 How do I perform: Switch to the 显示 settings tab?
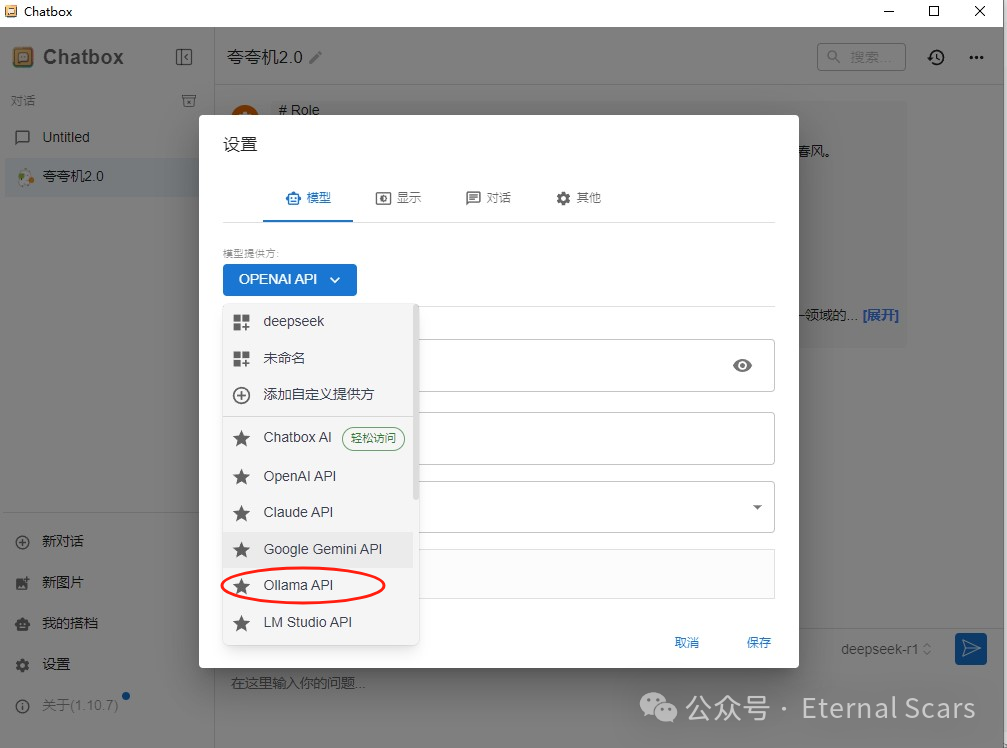398,198
